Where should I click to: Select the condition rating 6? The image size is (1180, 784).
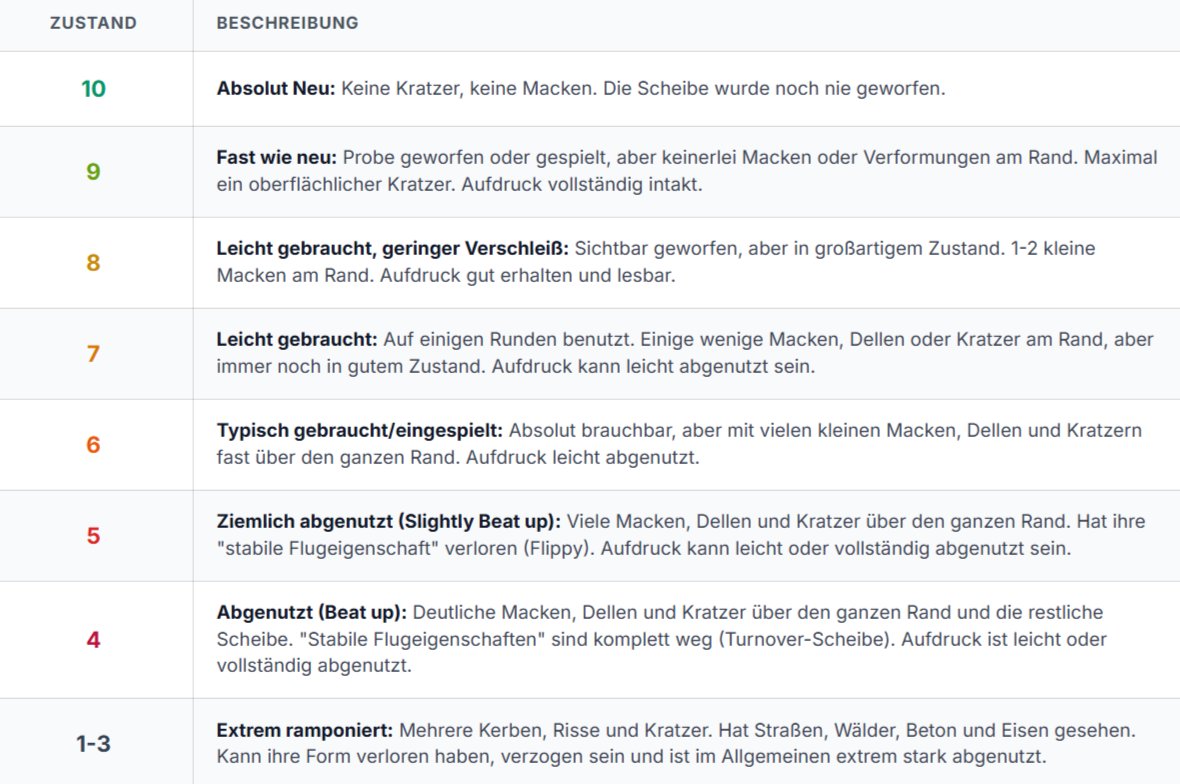pyautogui.click(x=93, y=445)
